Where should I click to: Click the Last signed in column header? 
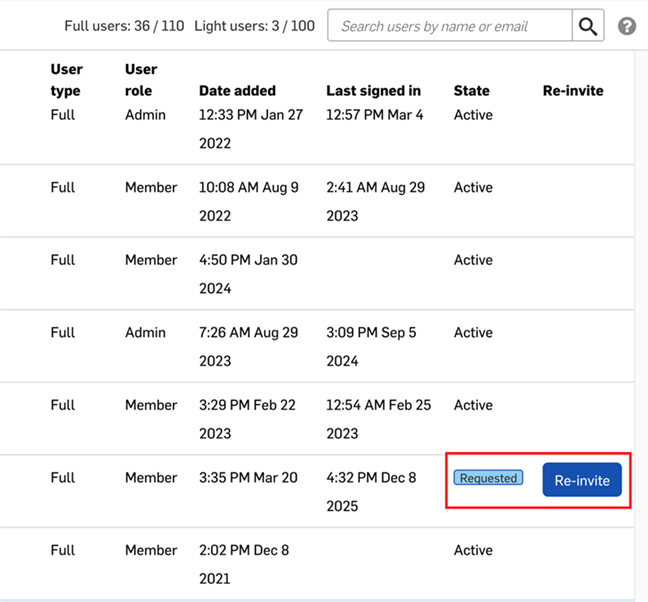click(x=373, y=91)
